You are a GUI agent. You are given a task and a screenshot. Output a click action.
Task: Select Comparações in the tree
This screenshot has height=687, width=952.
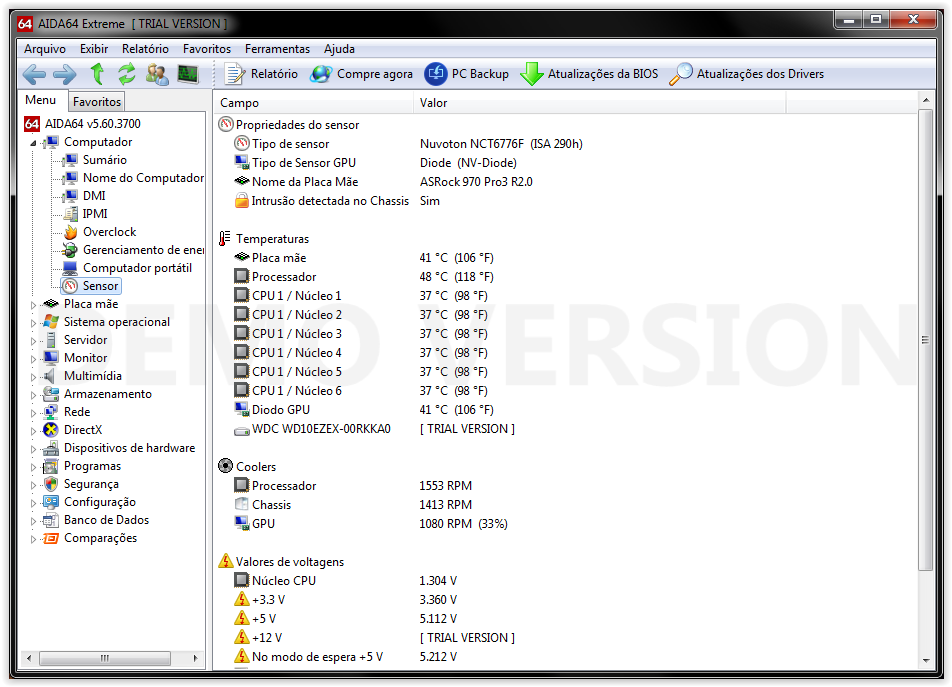click(100, 538)
